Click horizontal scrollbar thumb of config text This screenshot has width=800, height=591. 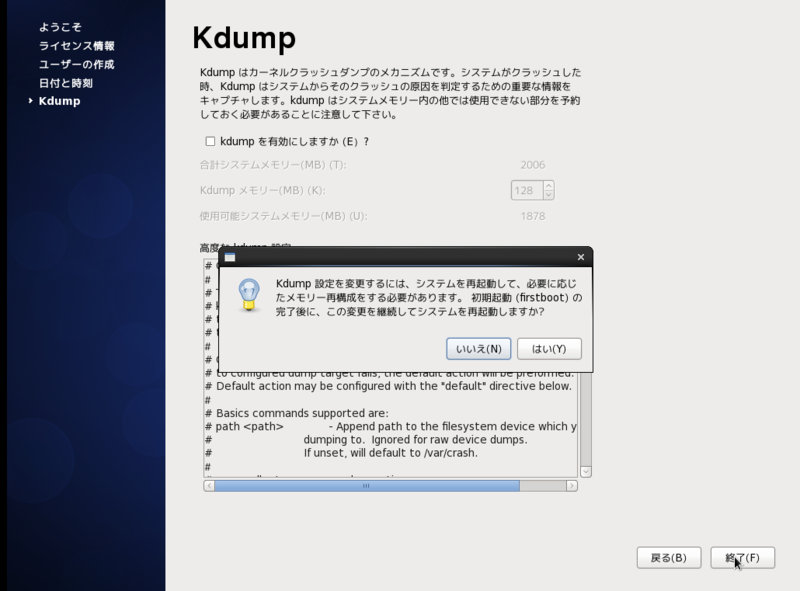click(367, 486)
